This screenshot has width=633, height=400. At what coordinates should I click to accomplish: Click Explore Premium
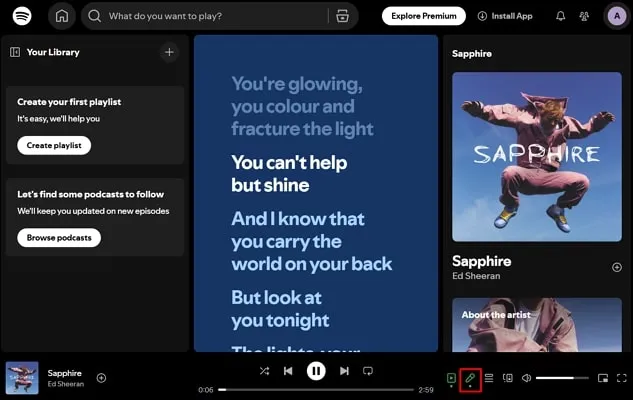tap(424, 16)
